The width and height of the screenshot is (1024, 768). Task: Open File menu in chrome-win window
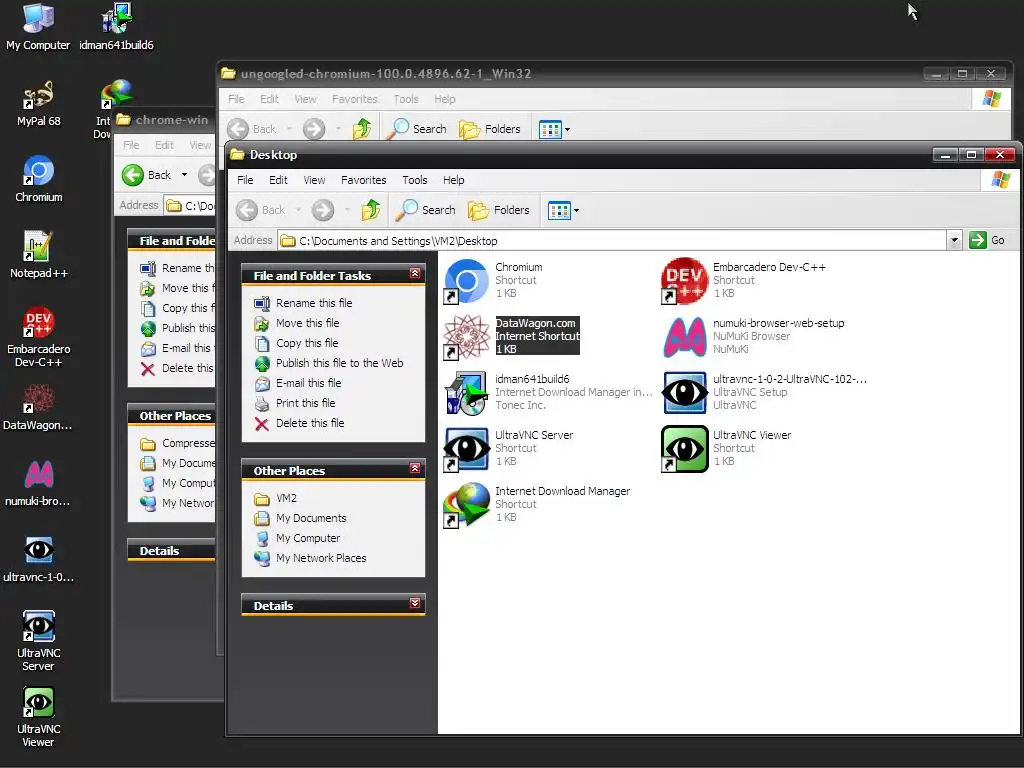pyautogui.click(x=131, y=145)
